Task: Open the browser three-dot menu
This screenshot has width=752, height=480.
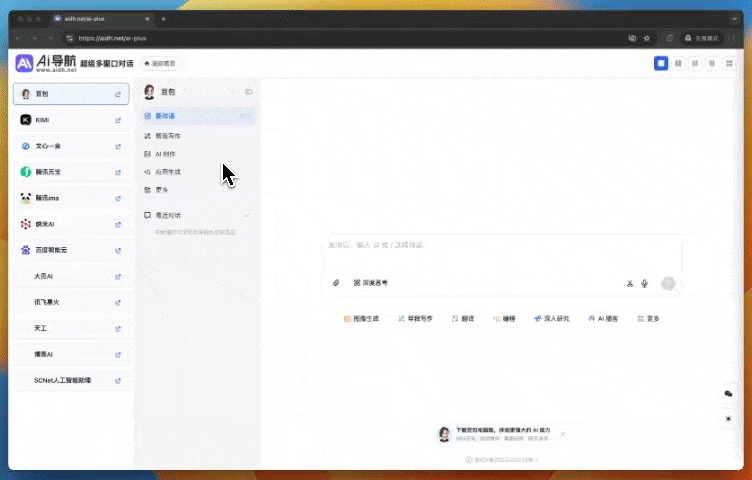Action: point(734,38)
